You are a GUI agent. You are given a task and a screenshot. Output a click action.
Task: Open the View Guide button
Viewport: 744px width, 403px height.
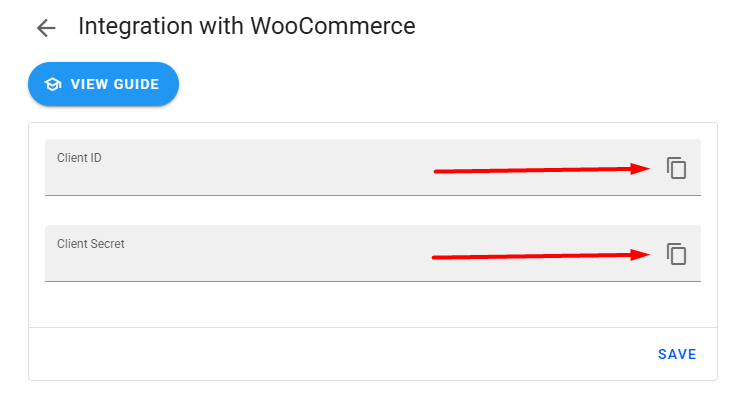(103, 84)
